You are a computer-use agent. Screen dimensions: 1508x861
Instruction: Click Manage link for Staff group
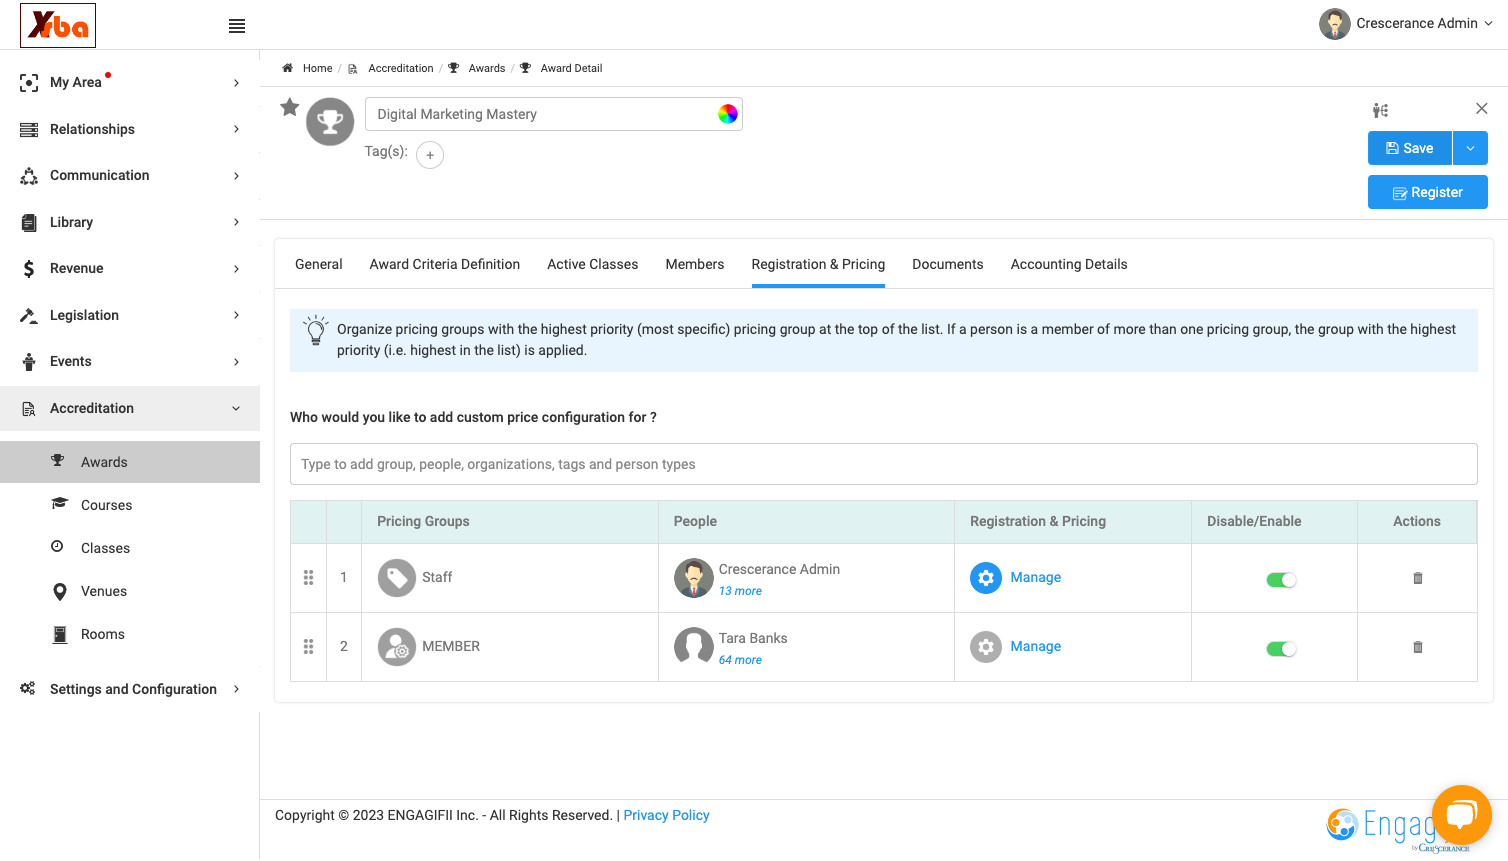(1036, 578)
